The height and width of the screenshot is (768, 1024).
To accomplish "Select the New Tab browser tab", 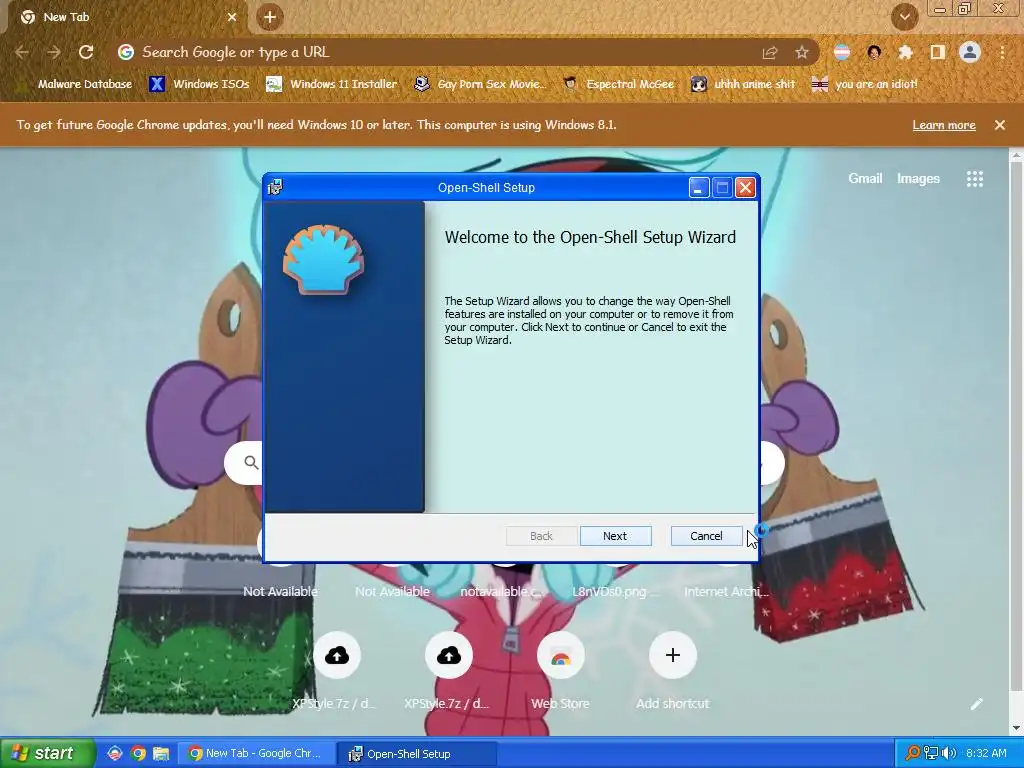I will click(x=127, y=17).
